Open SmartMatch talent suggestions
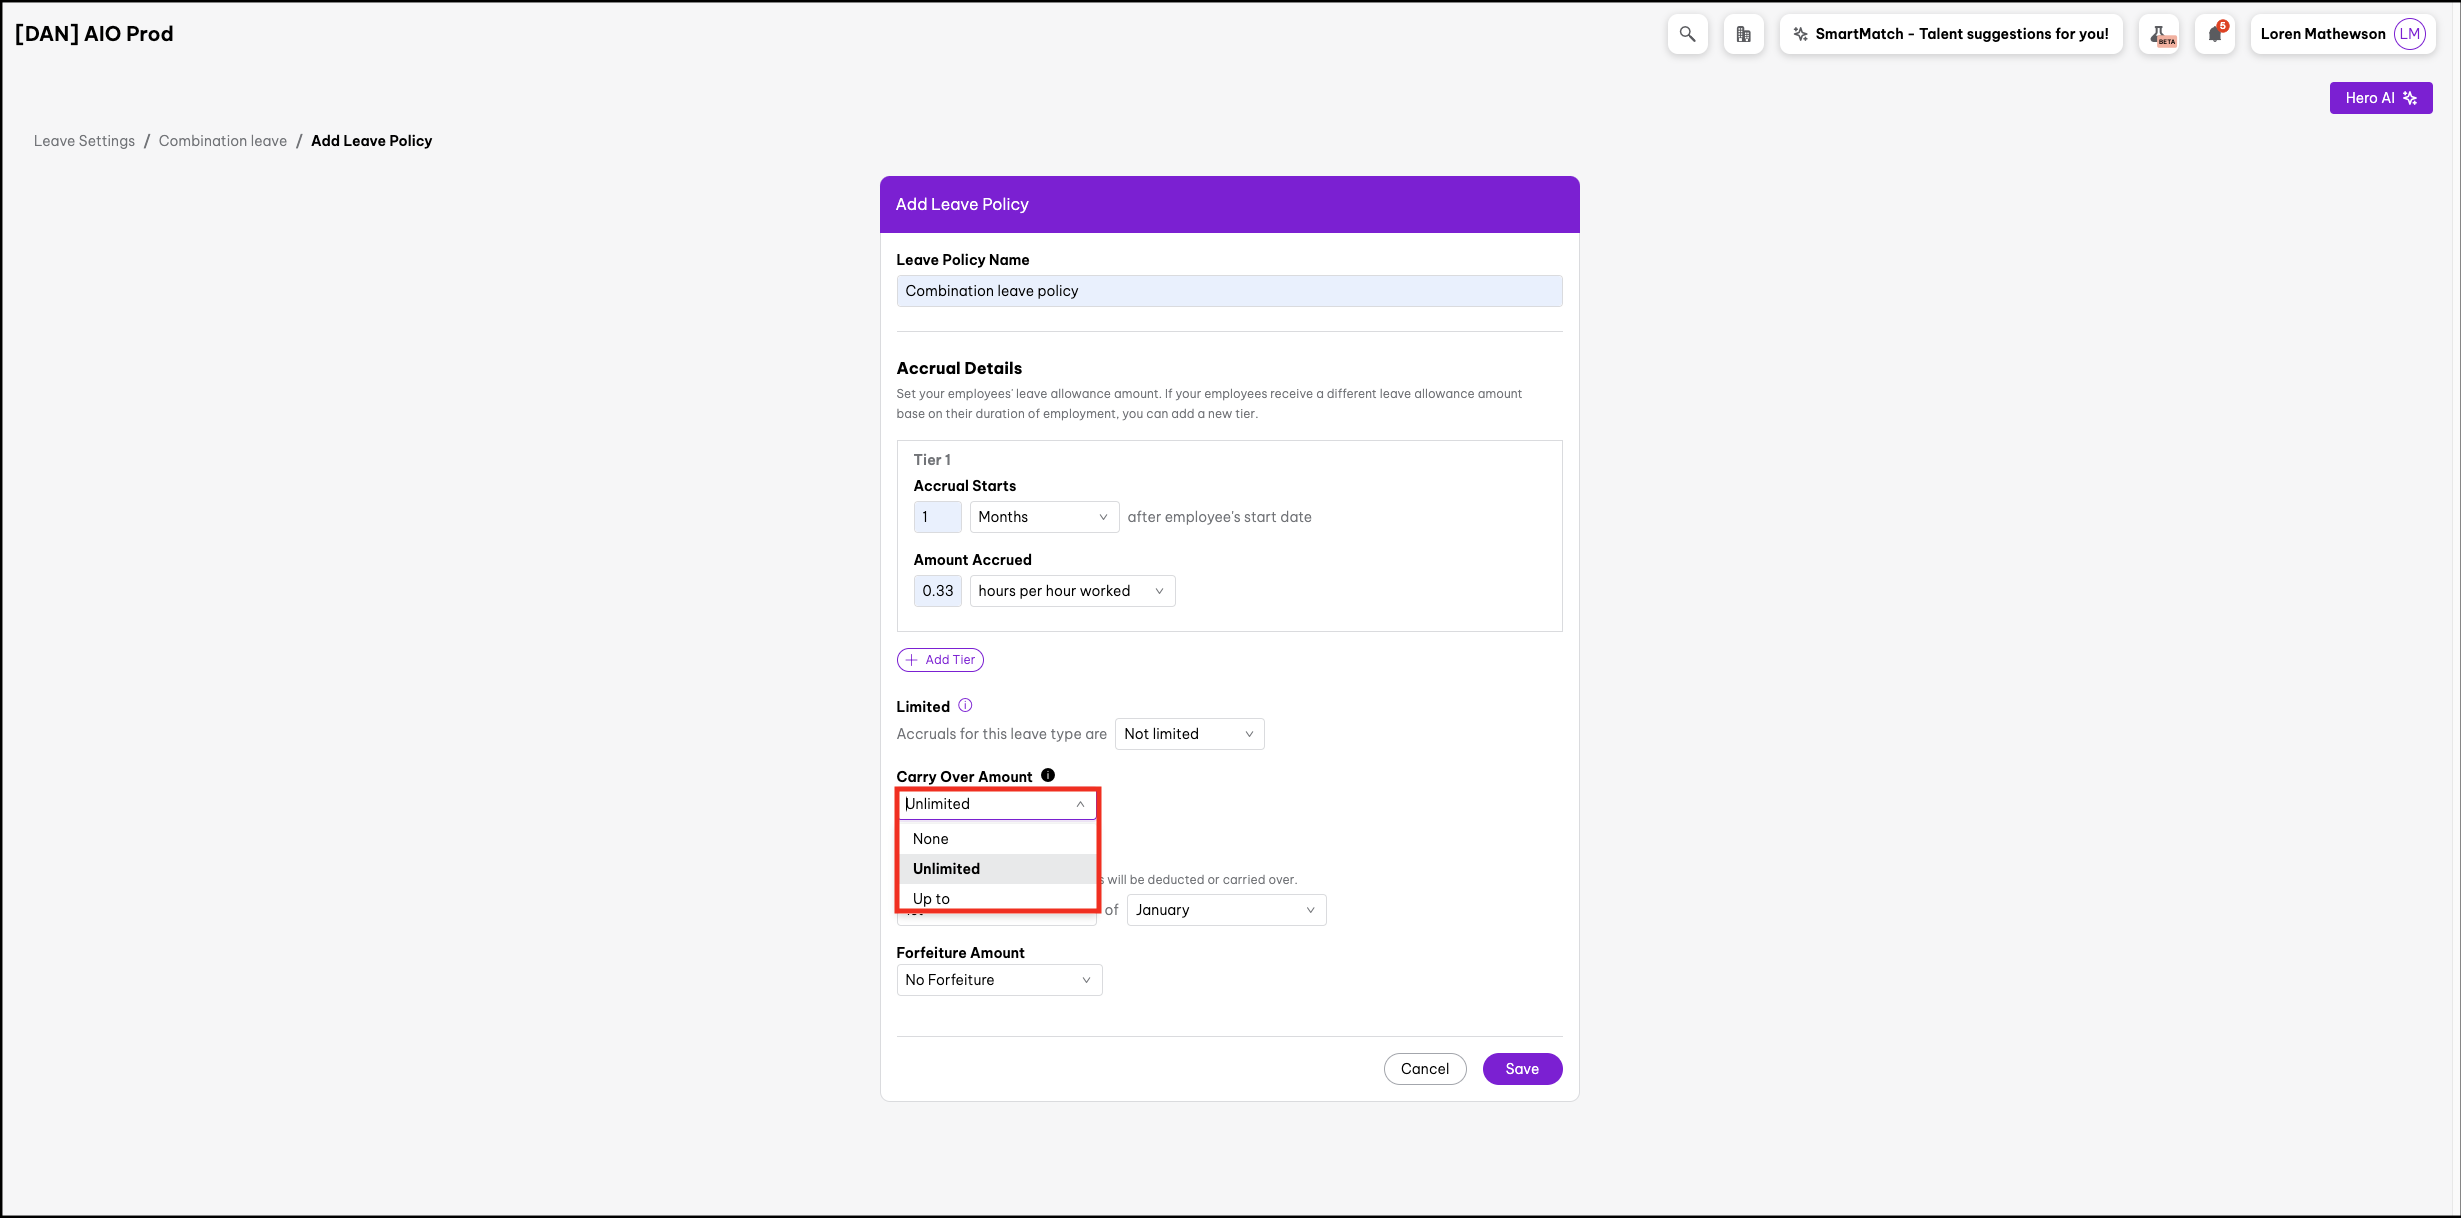 pos(1950,34)
